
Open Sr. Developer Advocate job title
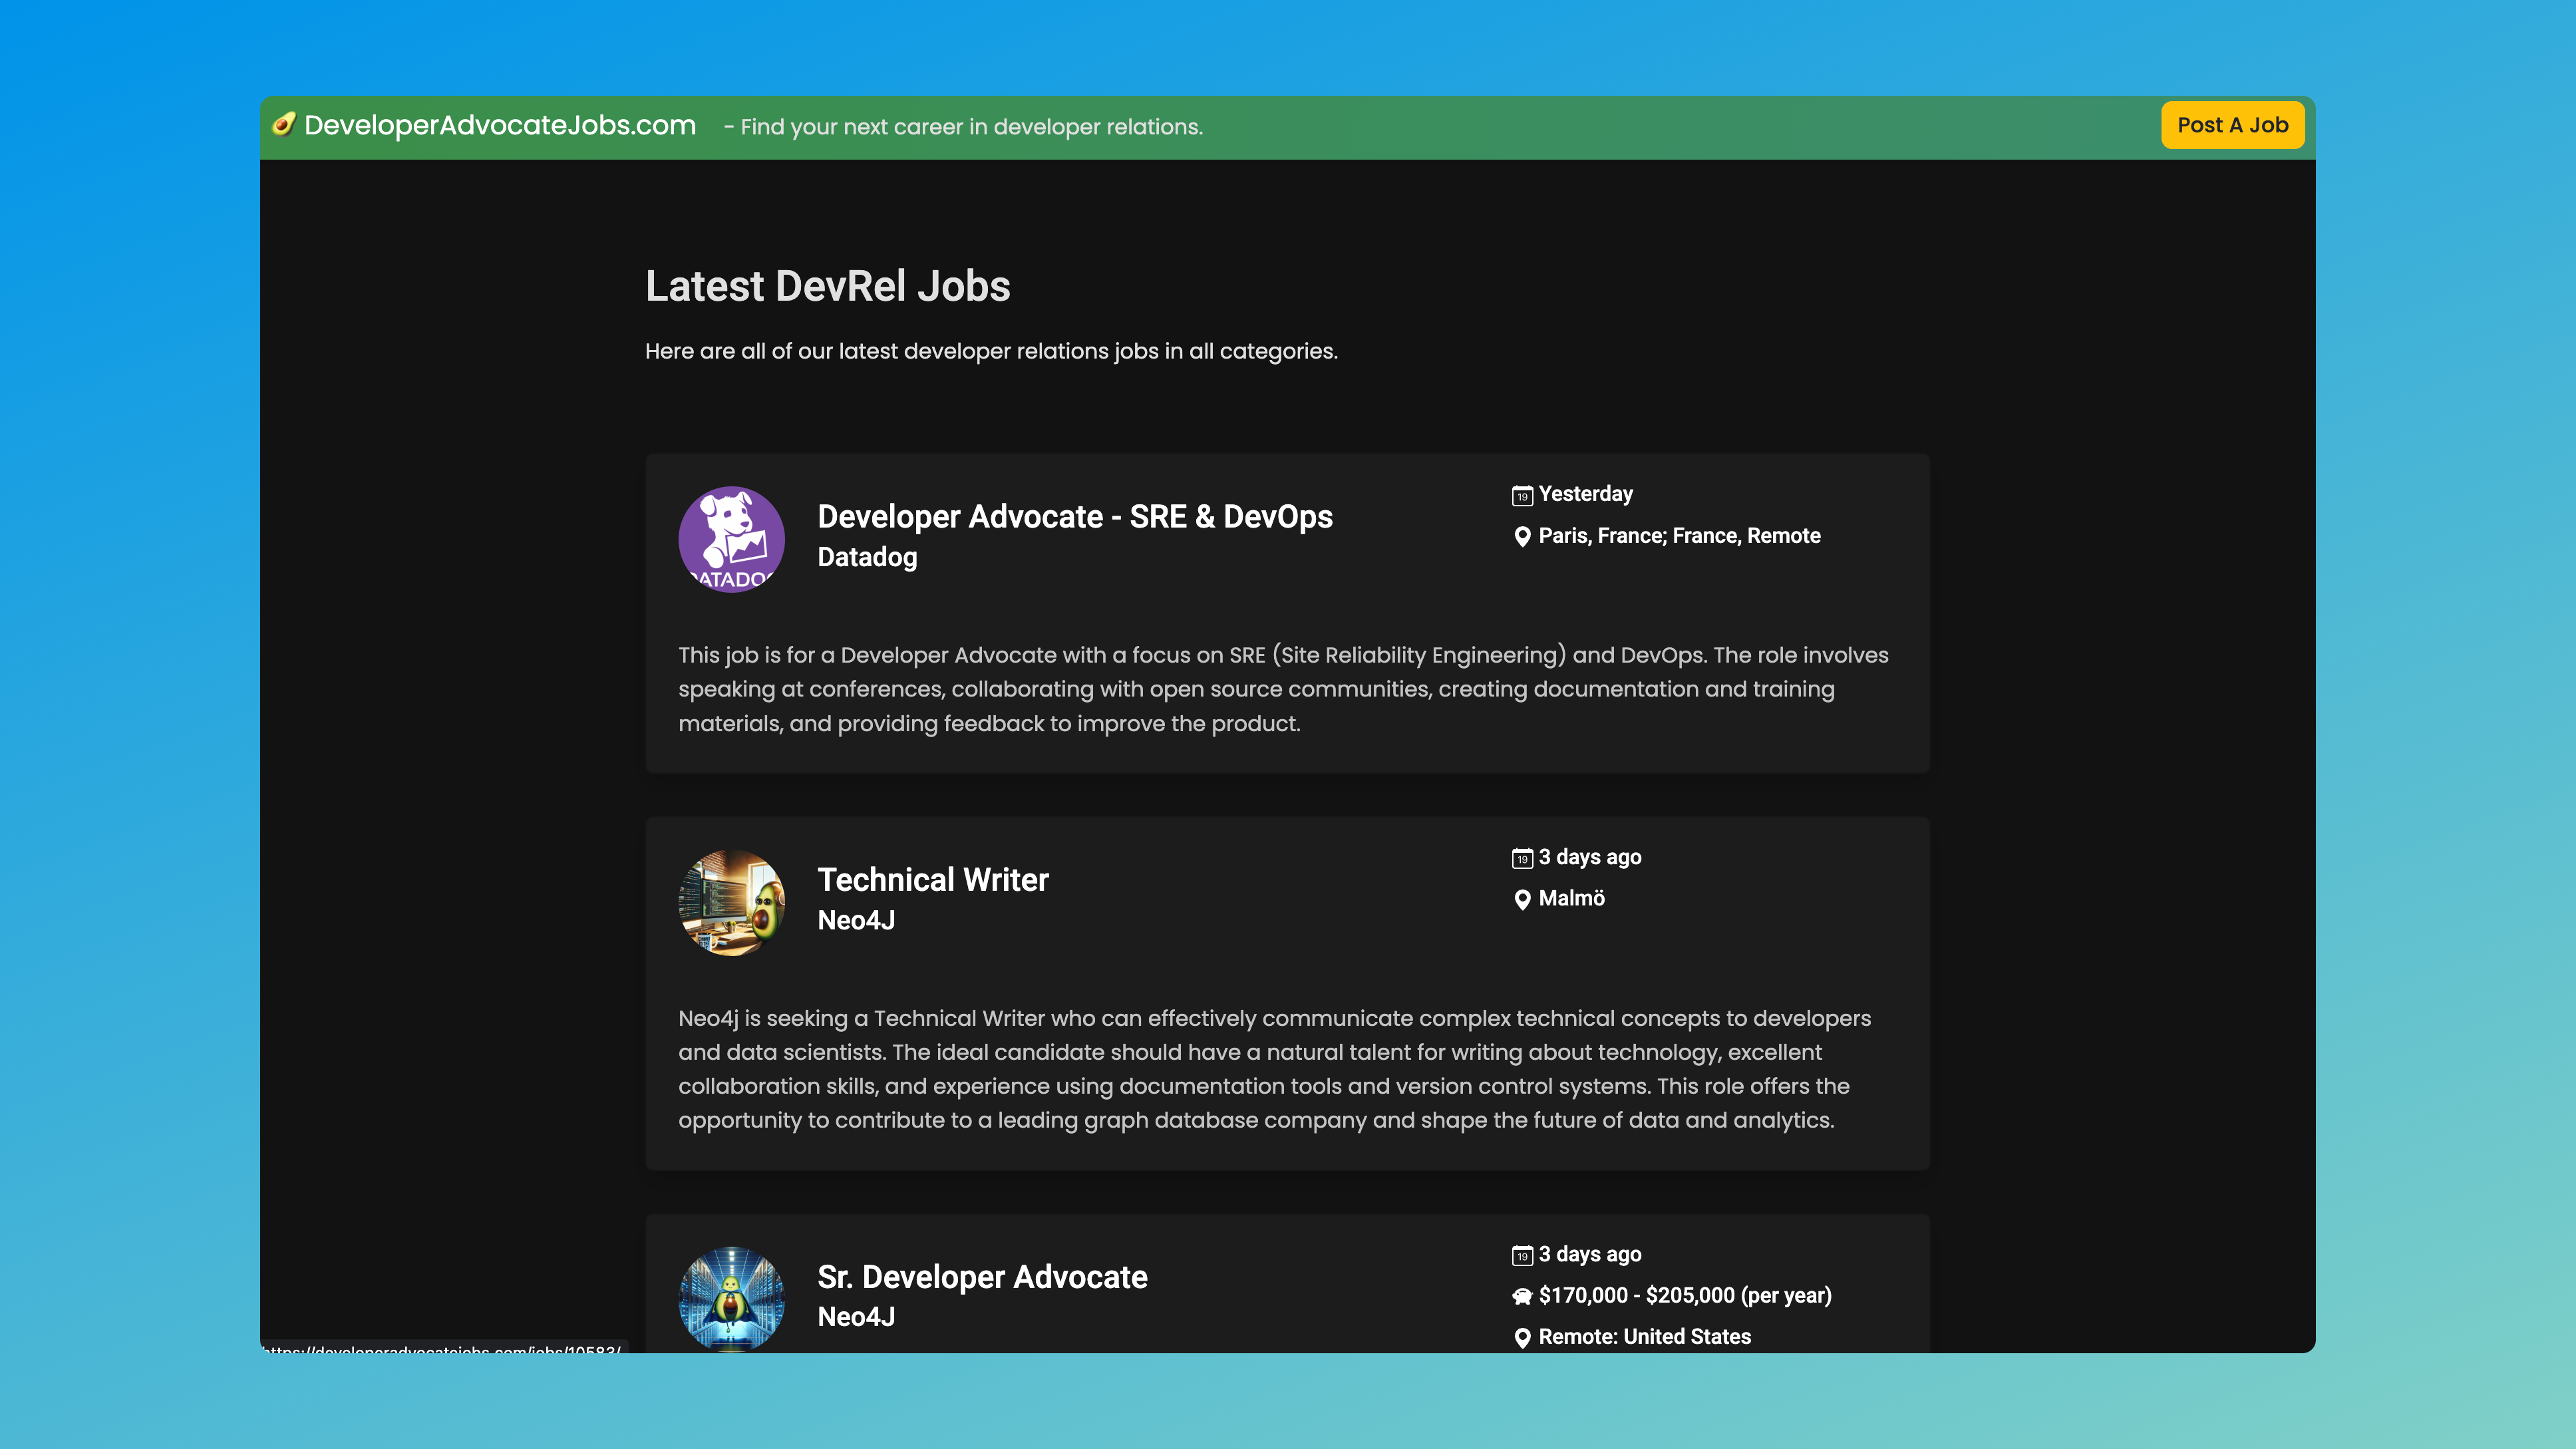pyautogui.click(x=982, y=1276)
